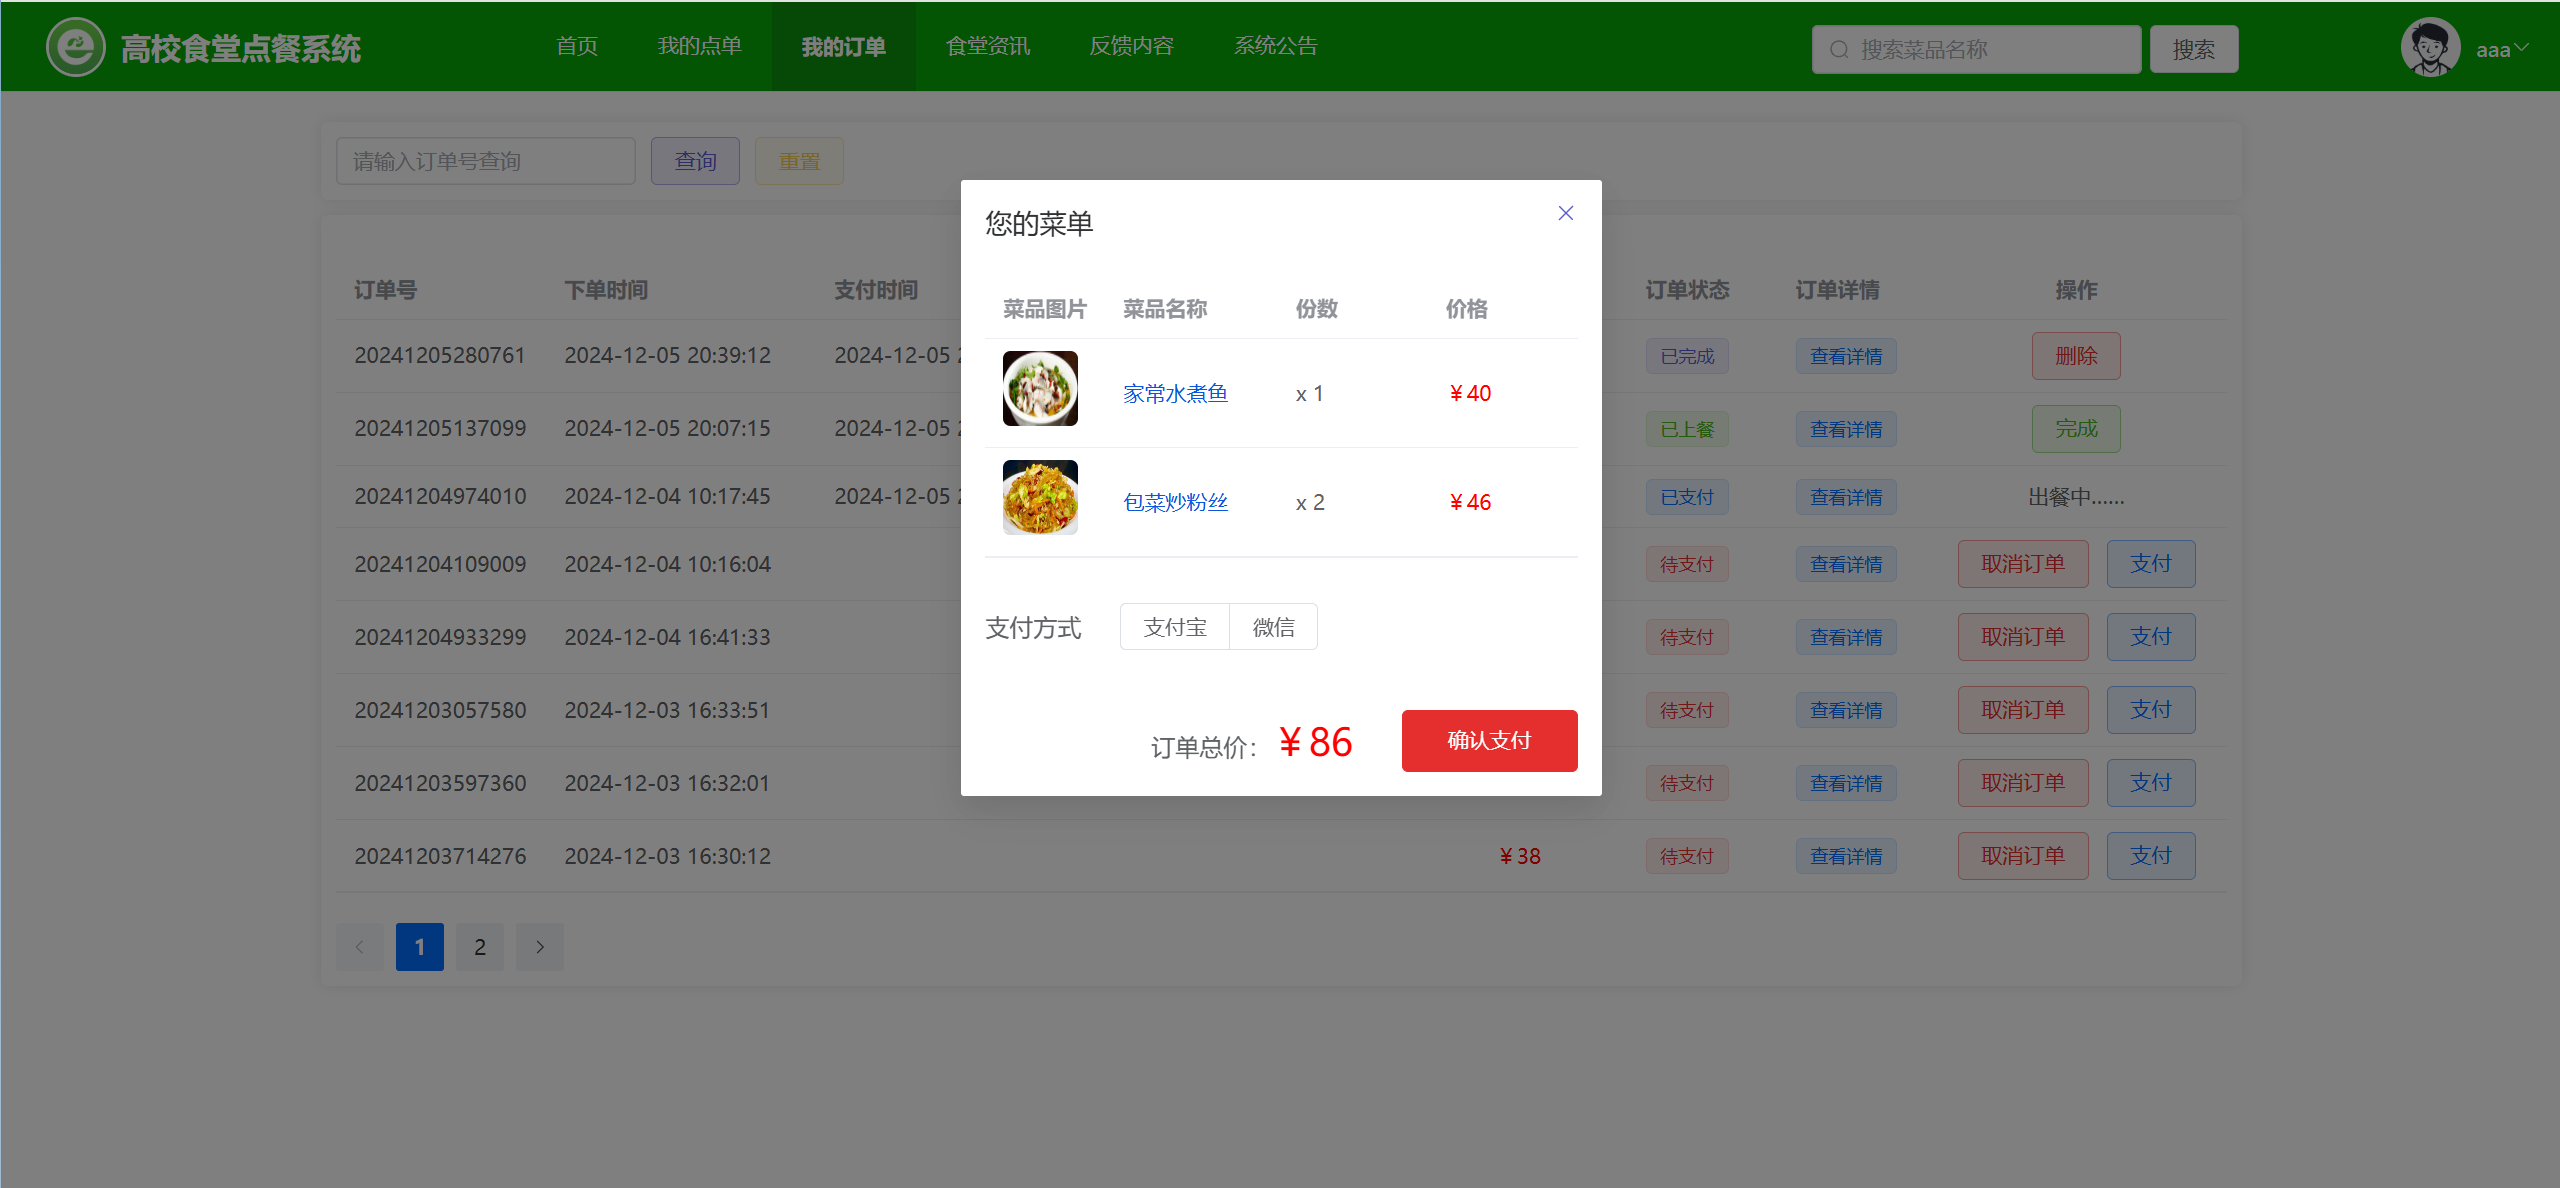
Task: Go to next page using right arrow
Action: coord(540,946)
